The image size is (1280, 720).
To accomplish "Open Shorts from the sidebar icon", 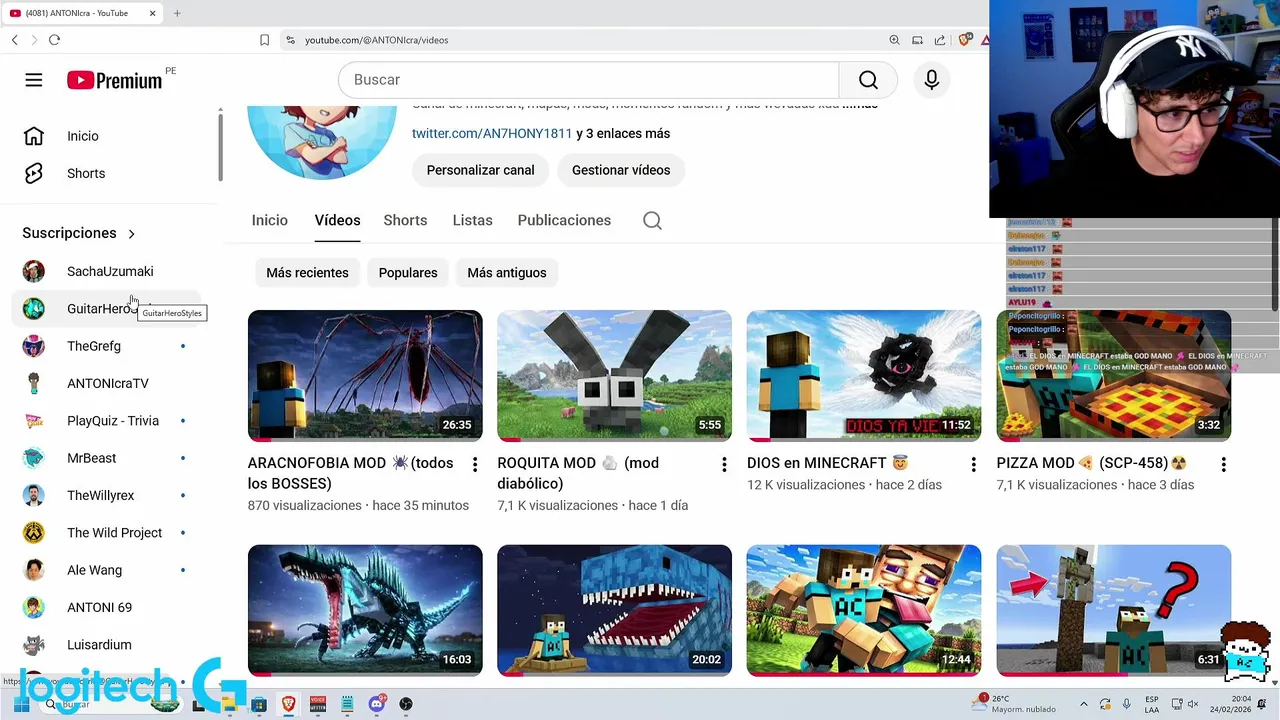I will (34, 173).
